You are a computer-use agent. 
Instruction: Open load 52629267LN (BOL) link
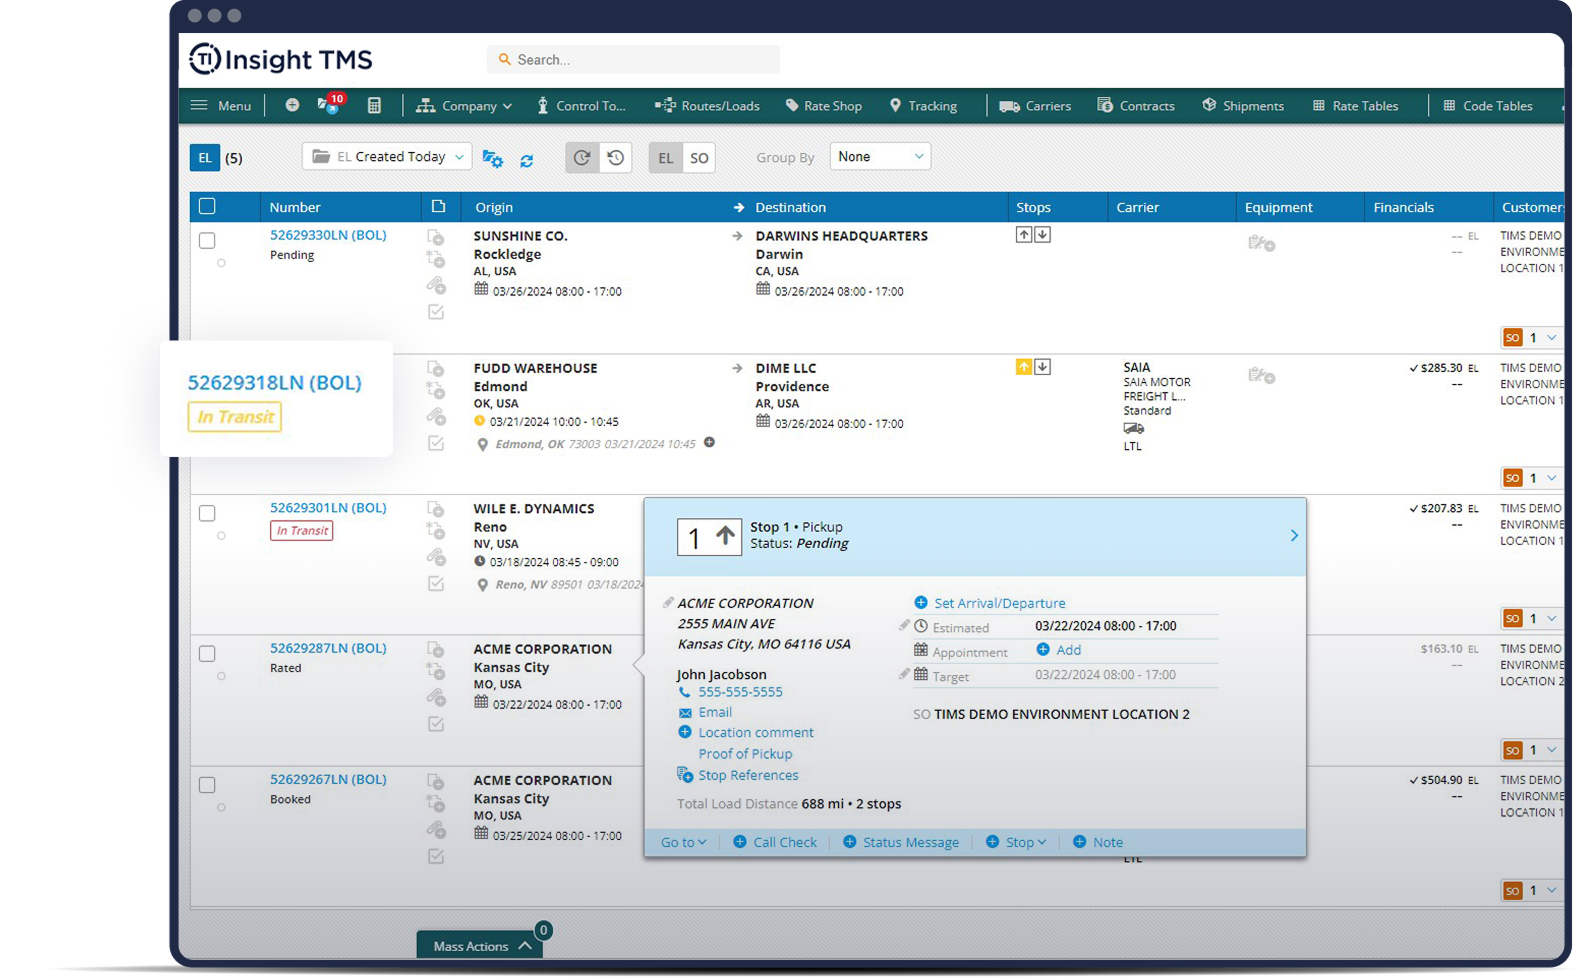coord(328,779)
